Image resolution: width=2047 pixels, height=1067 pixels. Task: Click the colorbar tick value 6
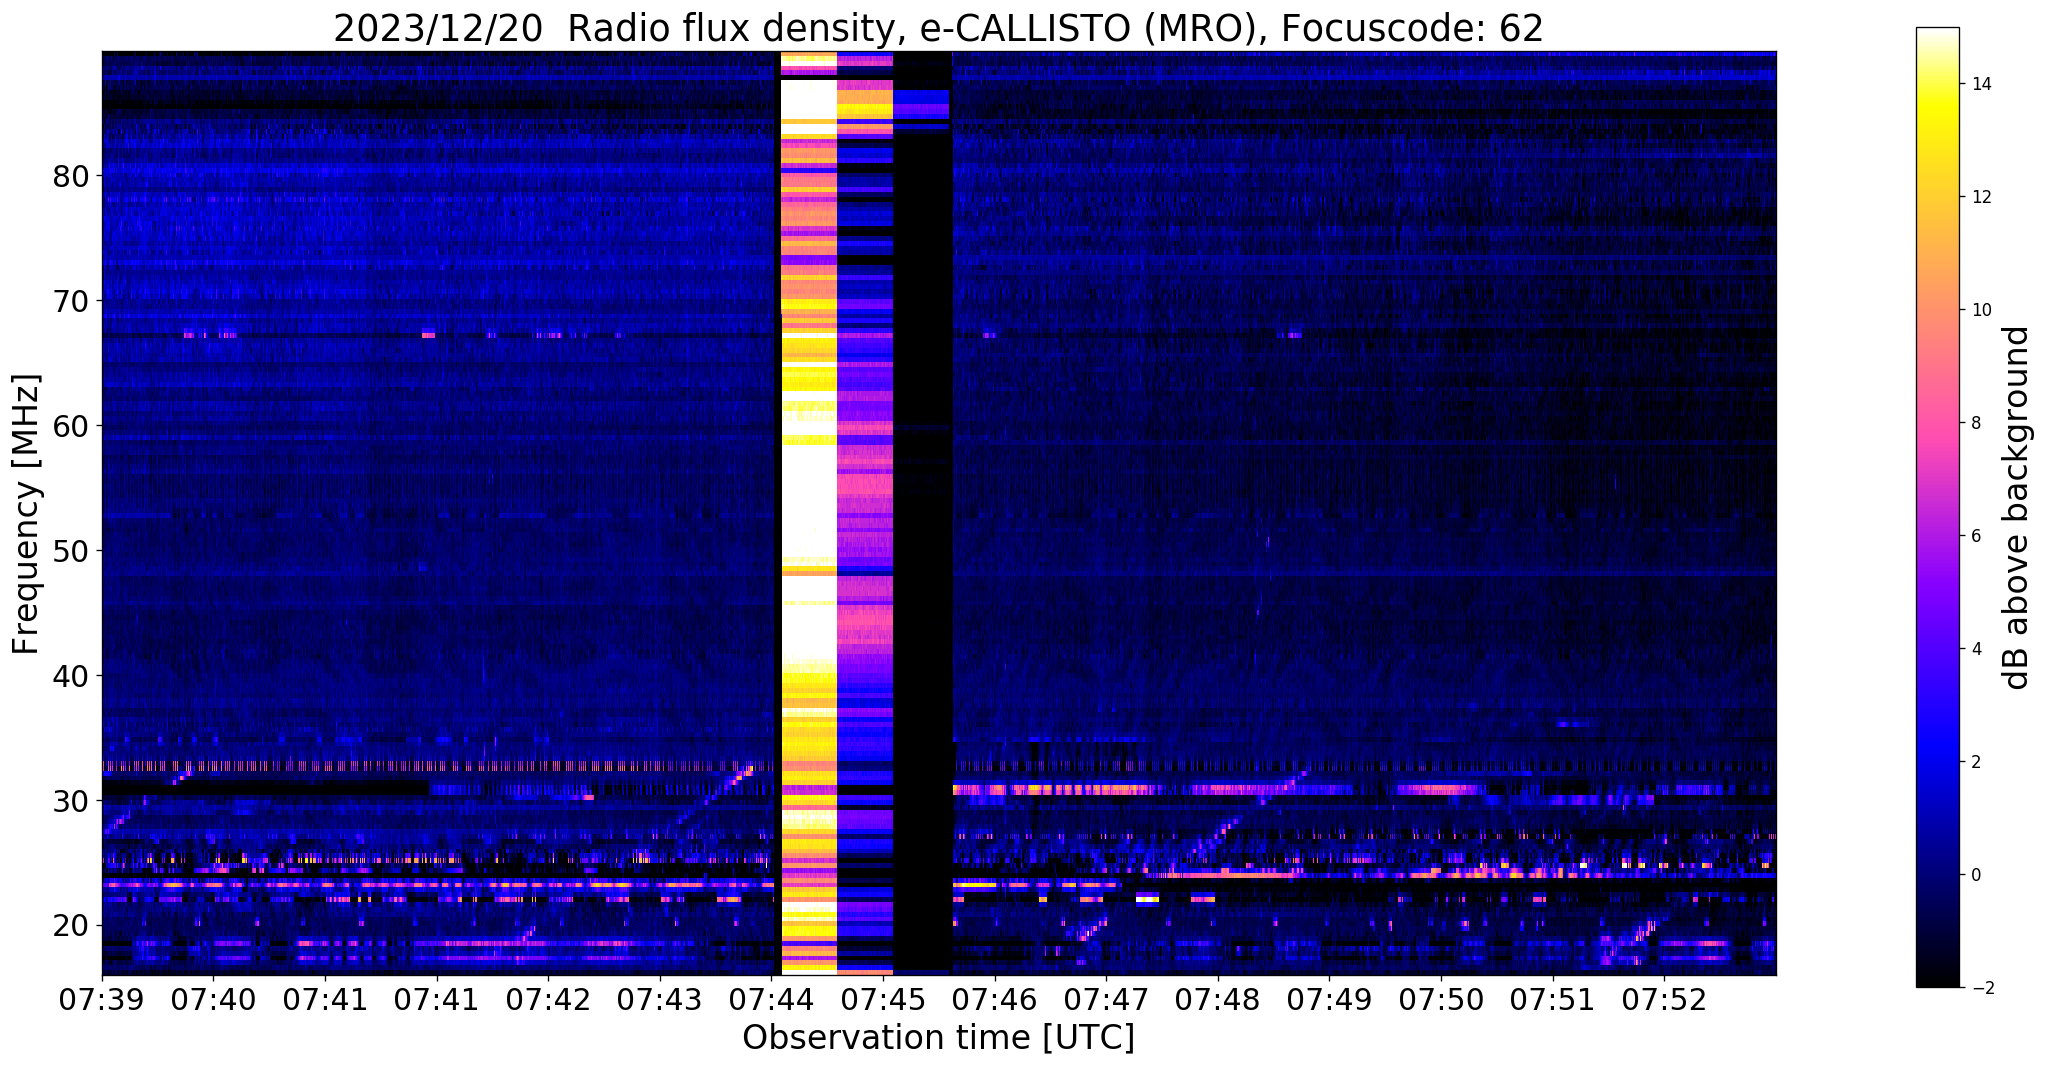[x=1976, y=536]
